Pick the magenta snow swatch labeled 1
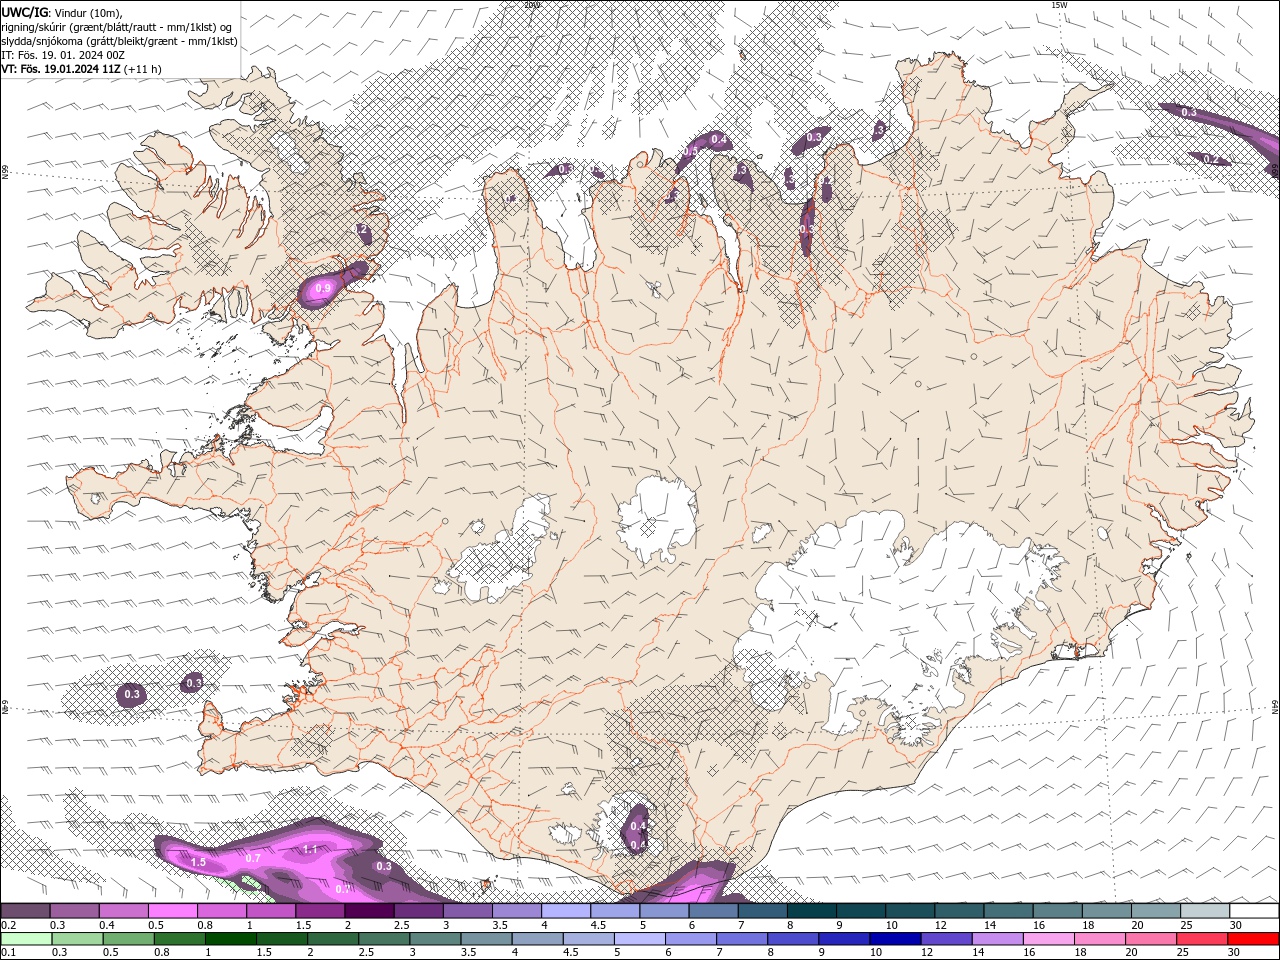 [271, 911]
